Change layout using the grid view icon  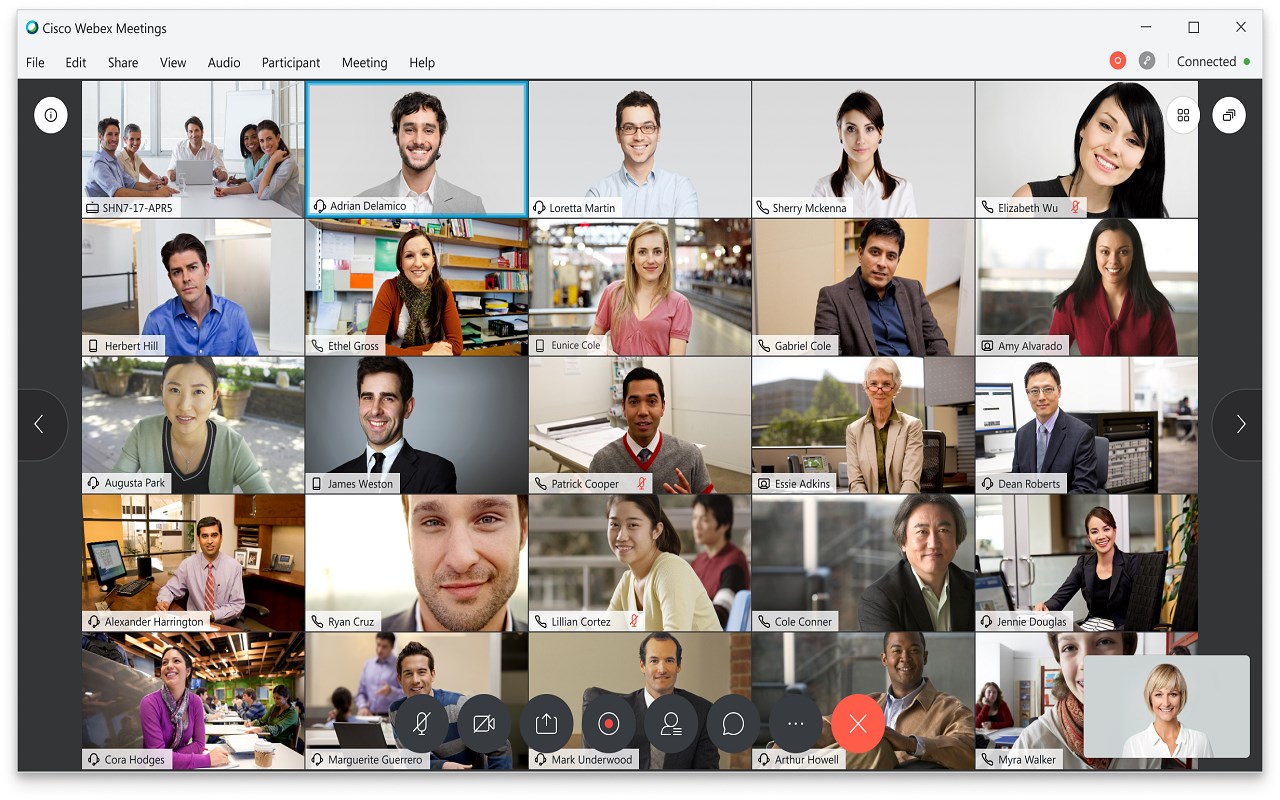pos(1183,115)
